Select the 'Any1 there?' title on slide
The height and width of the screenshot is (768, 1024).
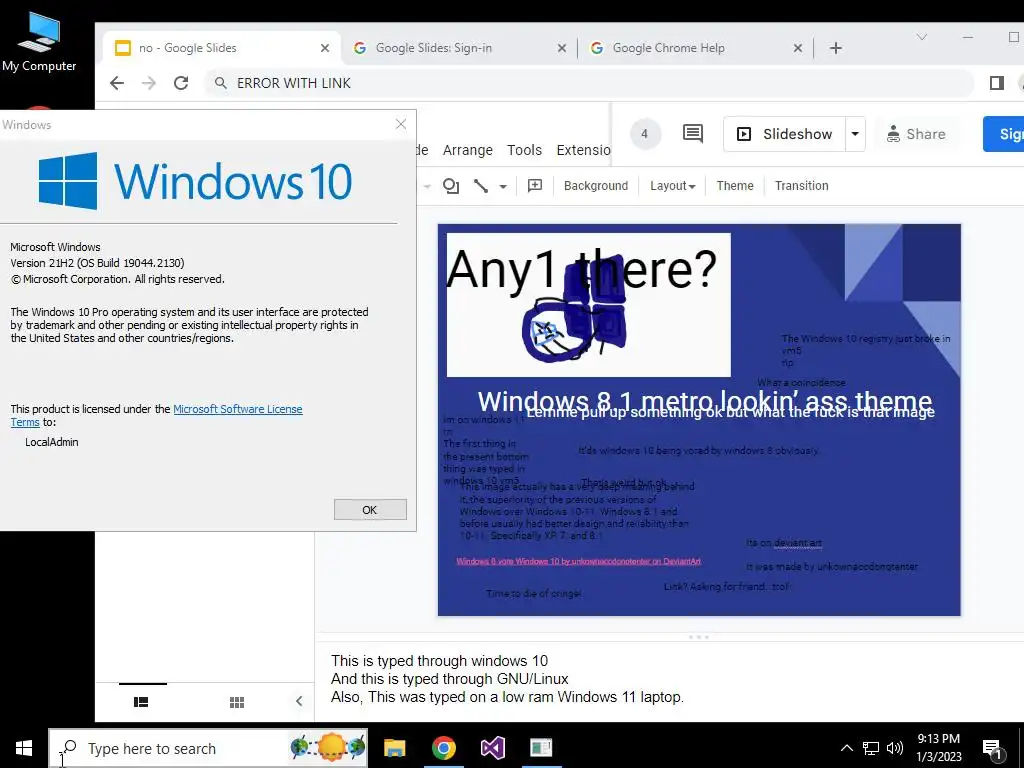pyautogui.click(x=581, y=268)
